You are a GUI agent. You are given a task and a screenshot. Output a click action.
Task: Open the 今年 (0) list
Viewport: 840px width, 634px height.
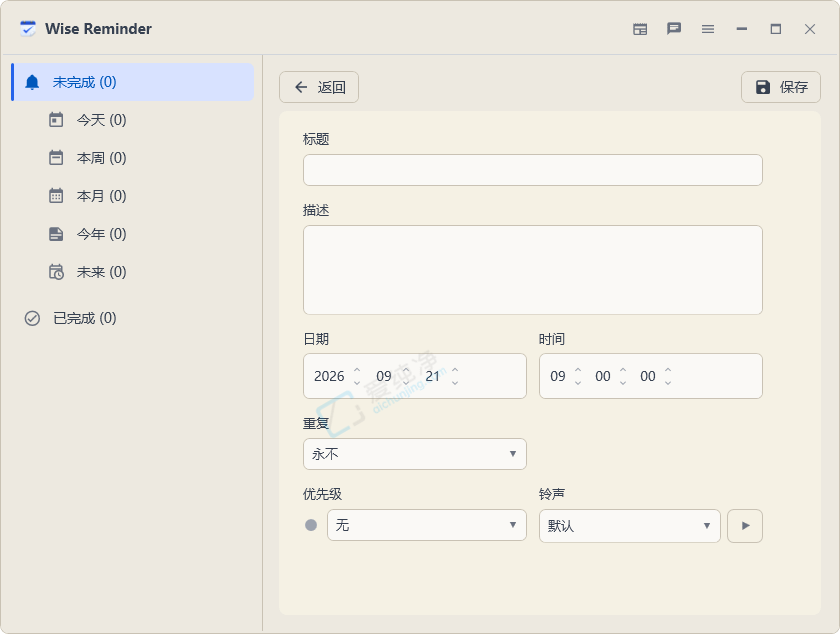(x=132, y=234)
